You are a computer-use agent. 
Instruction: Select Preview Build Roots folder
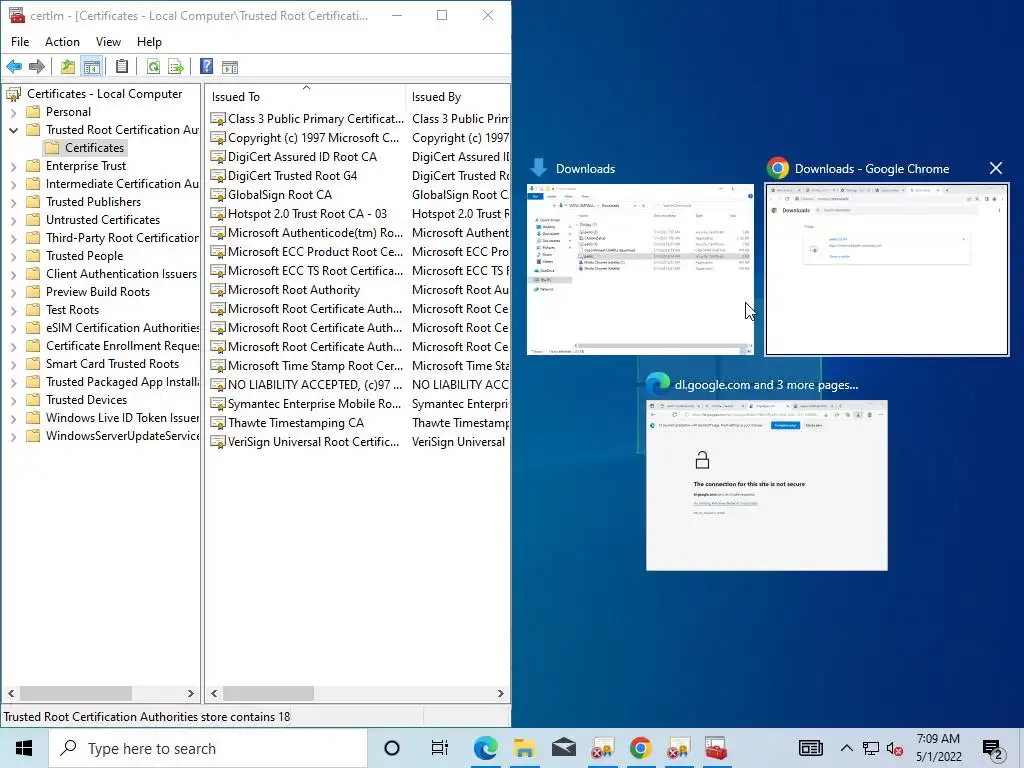(97, 292)
